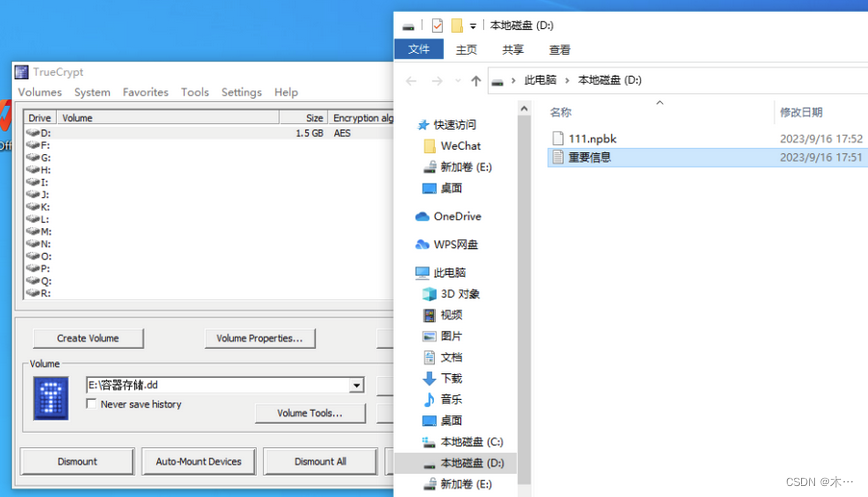Screen dimensions: 868x497
Task: Click the Dismount All button
Action: point(321,462)
